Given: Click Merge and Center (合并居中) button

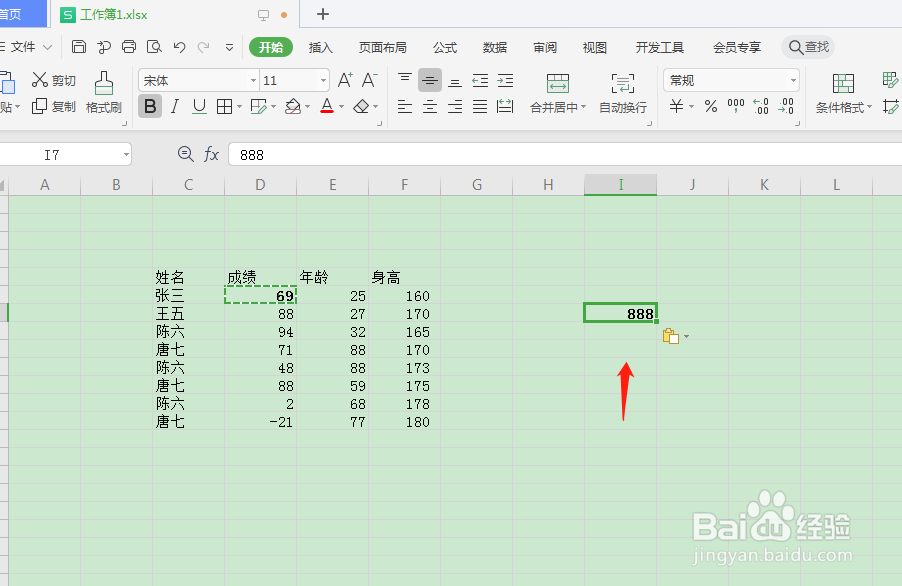Looking at the screenshot, I should click(x=557, y=93).
